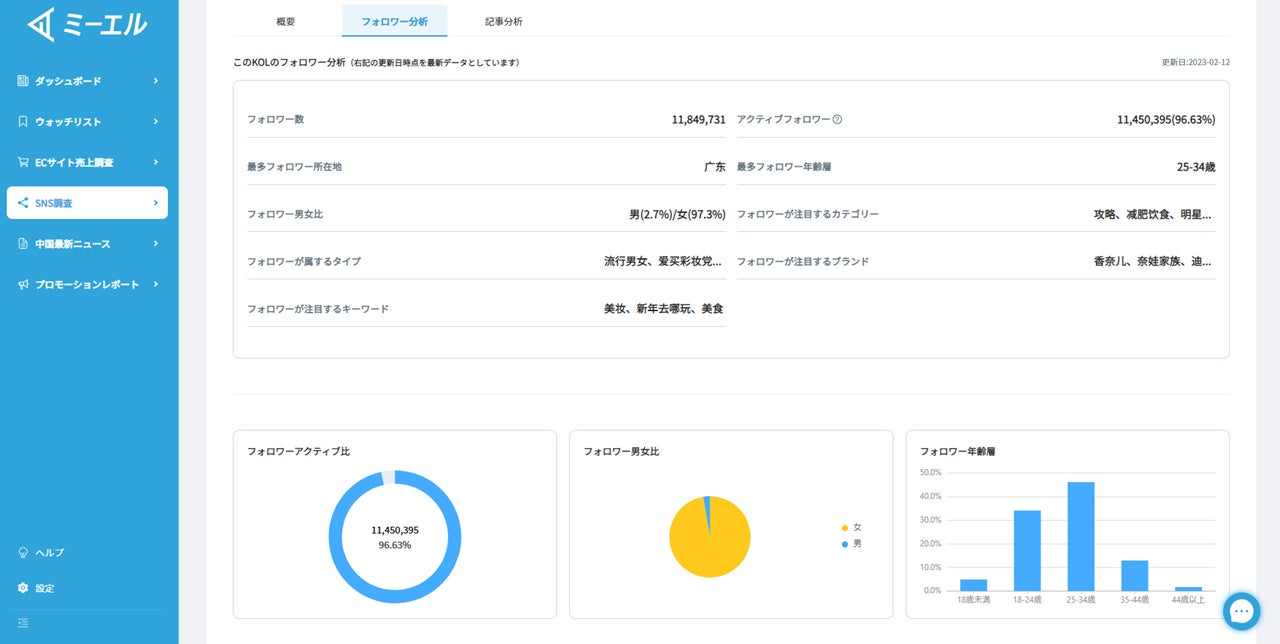
Task: Open the 設定 gear icon
Action: point(22,588)
